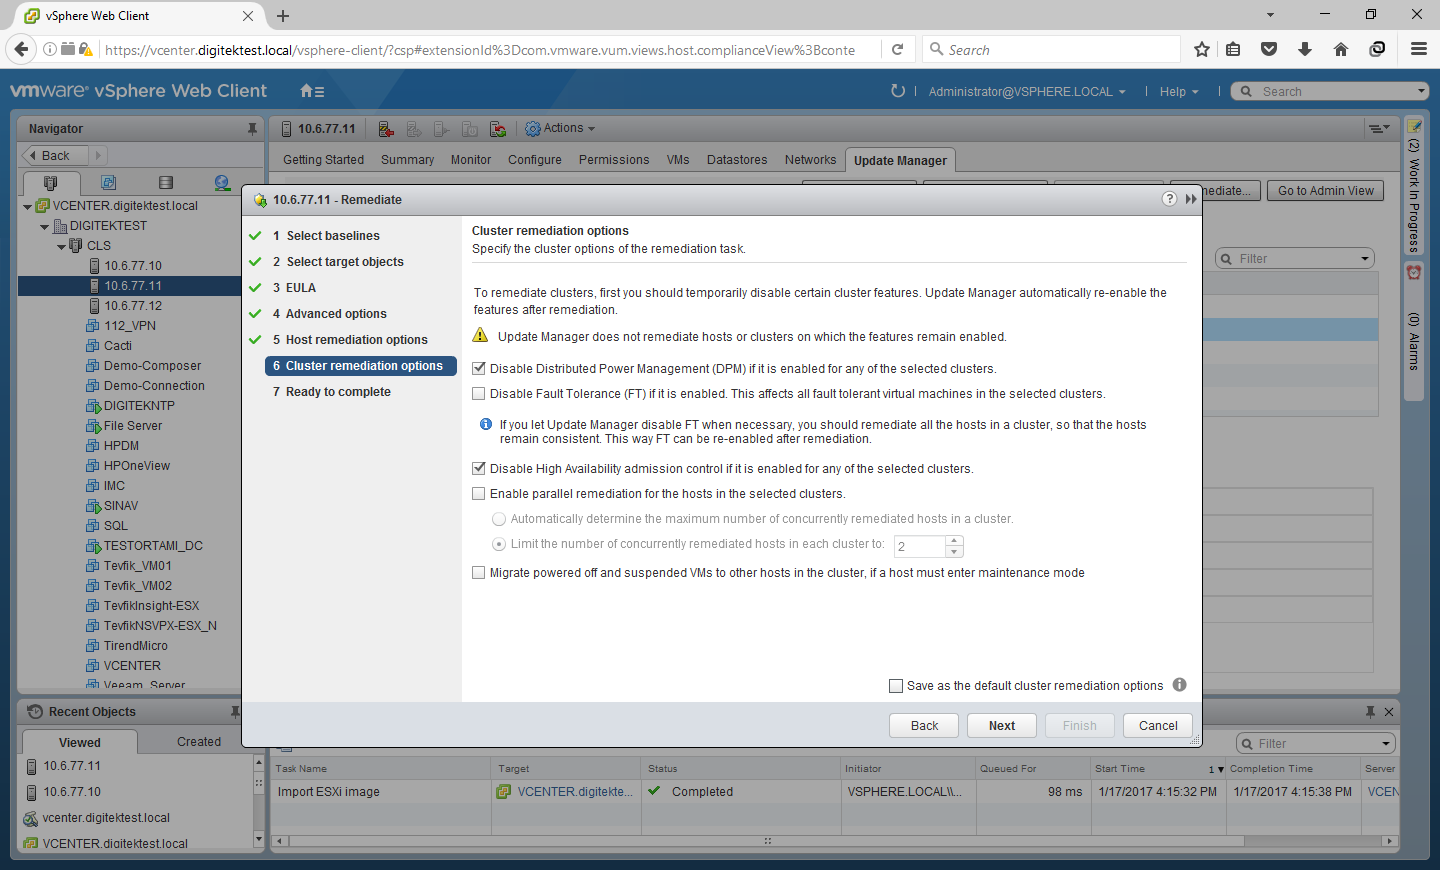Screen dimensions: 1440x870
Task: Increase the concurrent hosts limit spinner
Action: (x=954, y=541)
